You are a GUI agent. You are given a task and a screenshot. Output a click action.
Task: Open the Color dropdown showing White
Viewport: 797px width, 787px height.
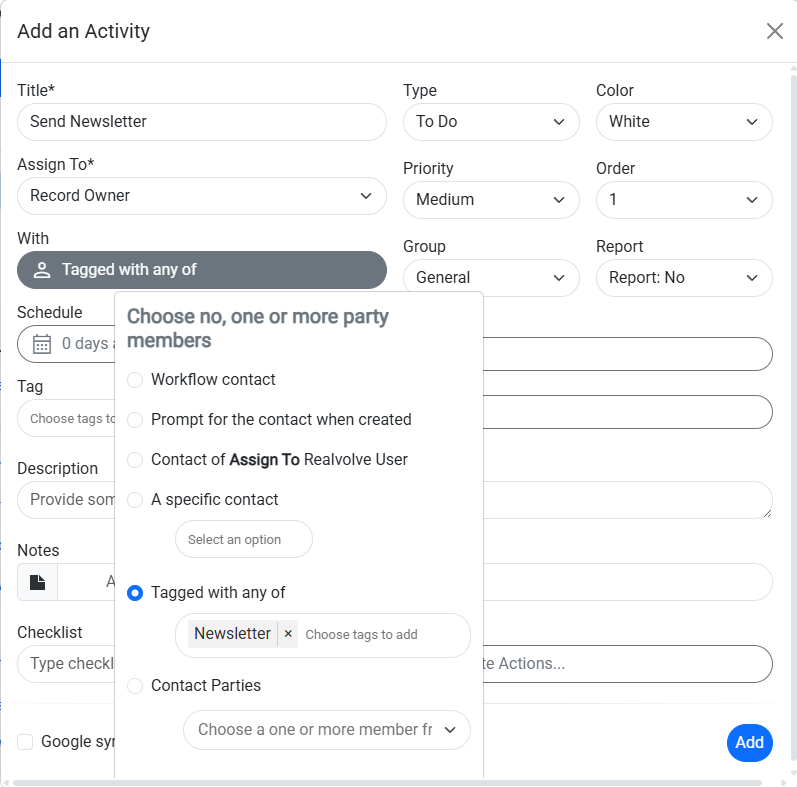tap(683, 122)
